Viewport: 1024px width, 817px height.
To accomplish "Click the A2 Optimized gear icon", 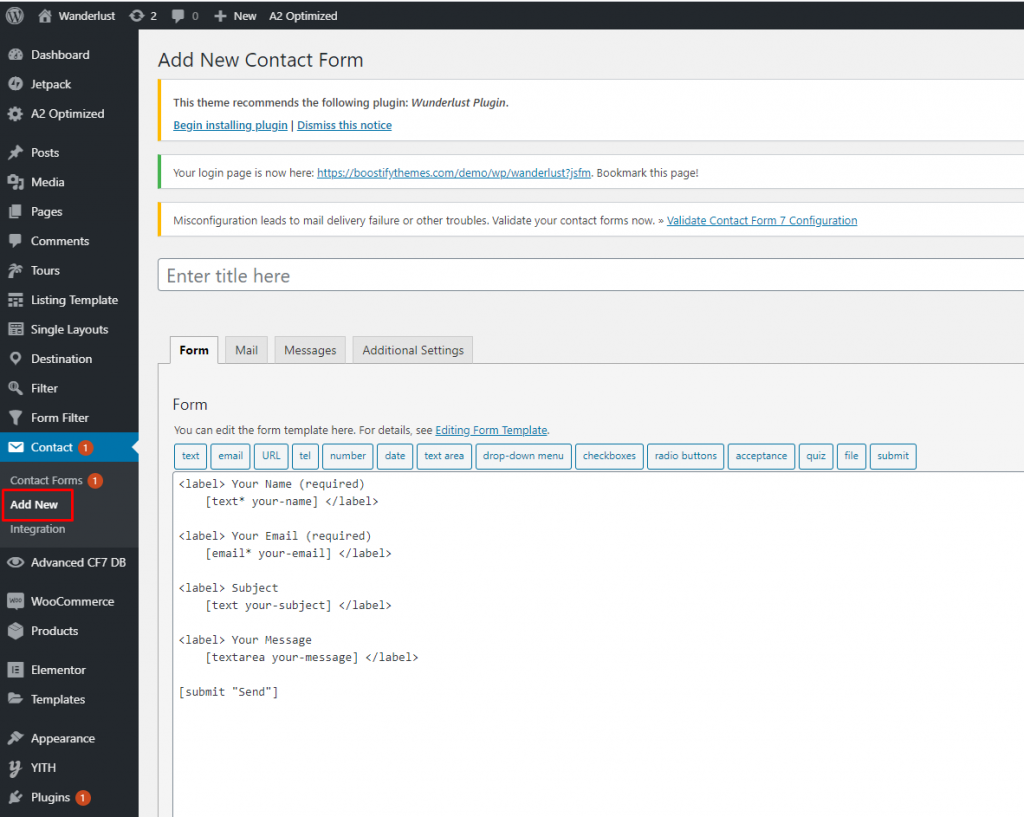I will (x=16, y=114).
